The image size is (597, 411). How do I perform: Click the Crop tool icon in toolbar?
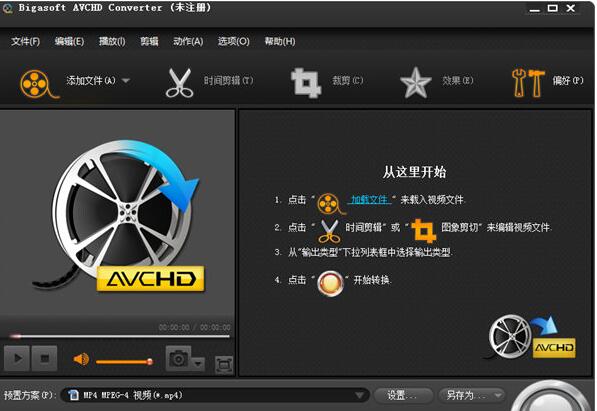click(306, 83)
